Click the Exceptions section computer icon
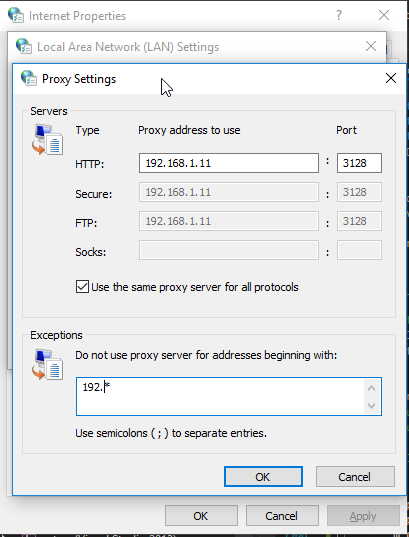Screen dimensions: 409x537 pos(48,364)
